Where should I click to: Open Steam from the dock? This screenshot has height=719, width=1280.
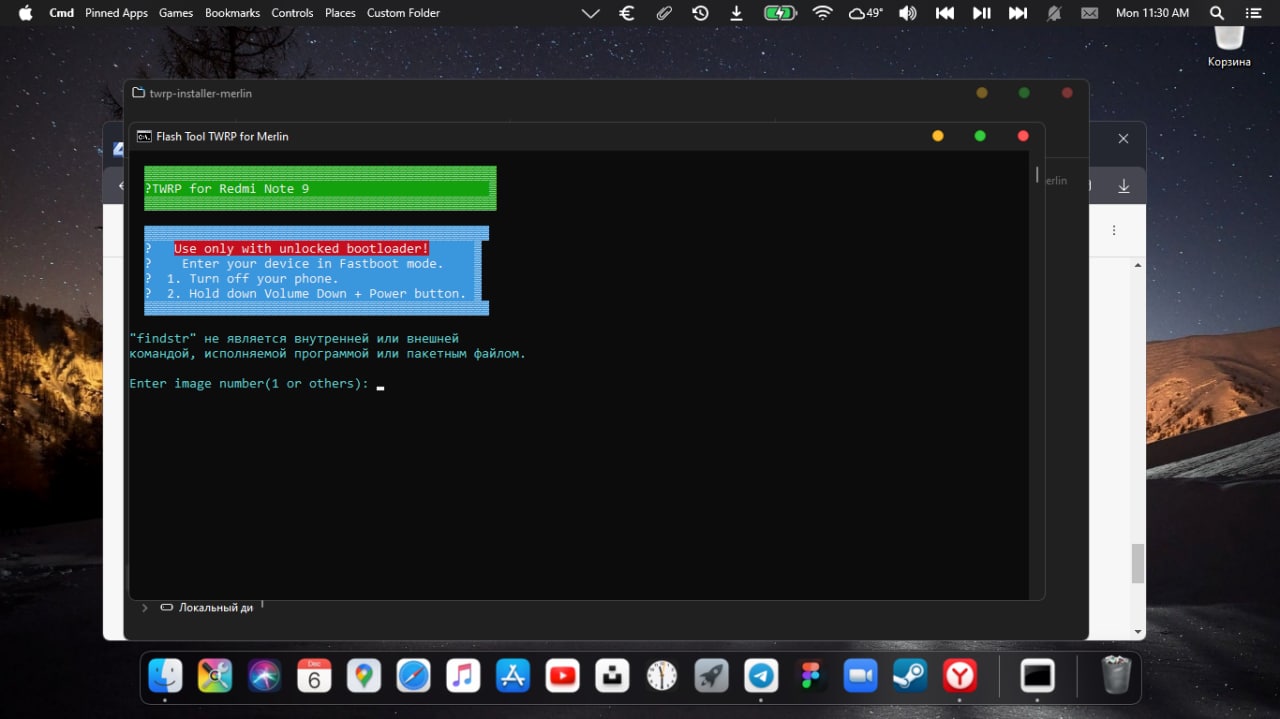[x=910, y=676]
